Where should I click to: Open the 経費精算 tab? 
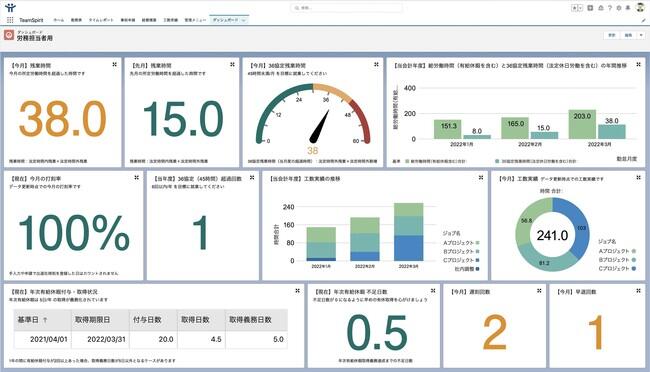(149, 20)
